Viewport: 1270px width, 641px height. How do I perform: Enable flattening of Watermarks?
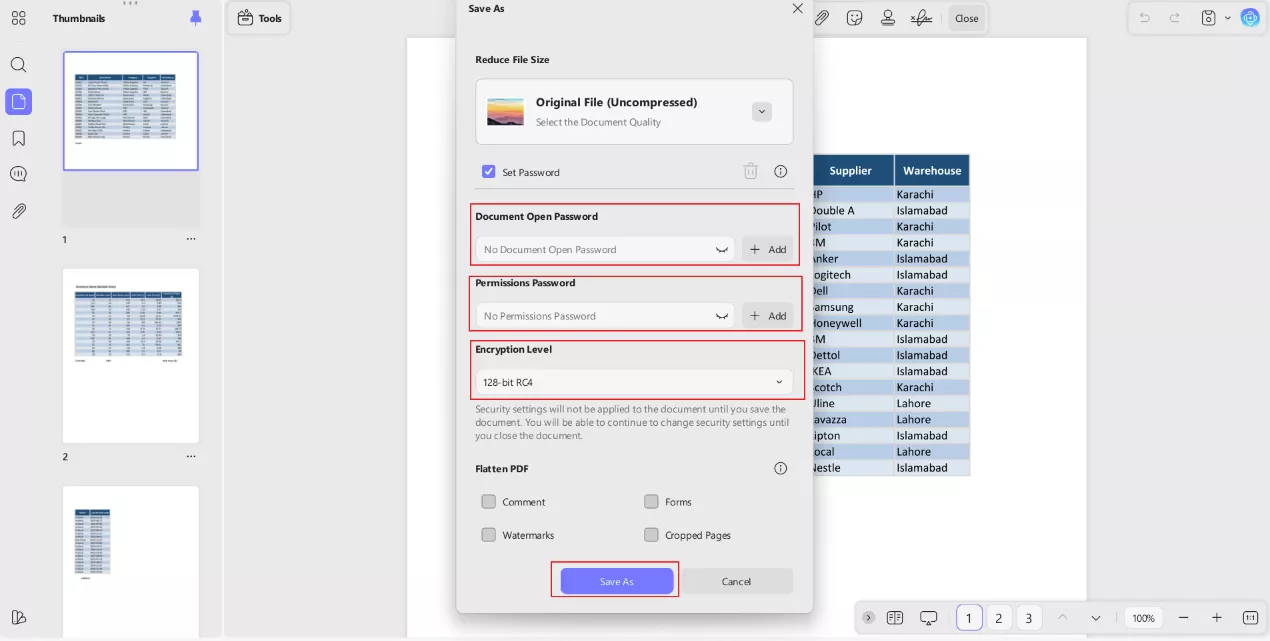(x=489, y=535)
